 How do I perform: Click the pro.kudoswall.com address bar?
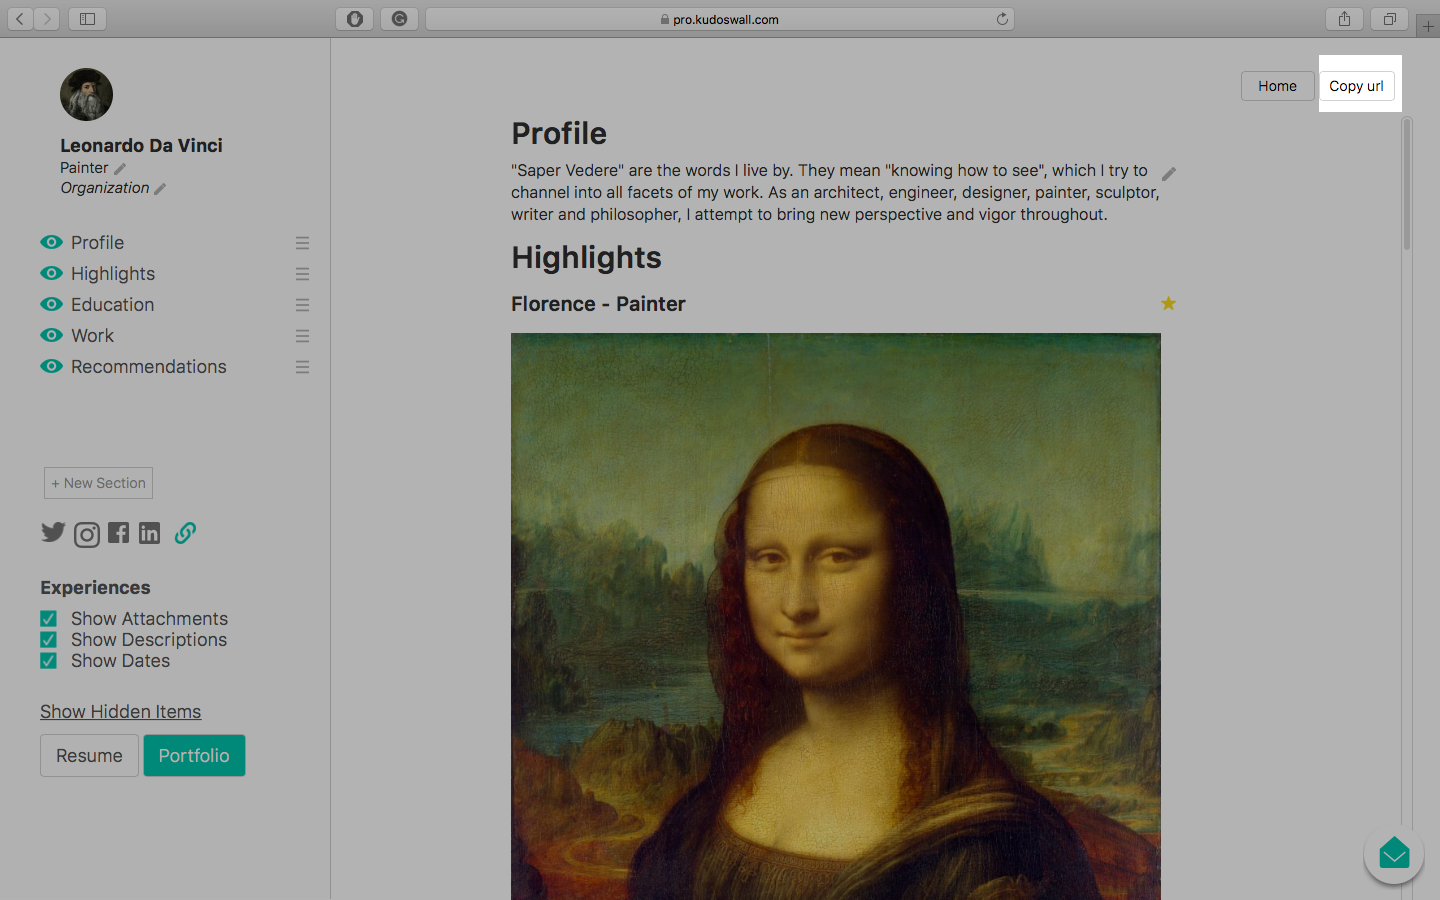pyautogui.click(x=720, y=19)
